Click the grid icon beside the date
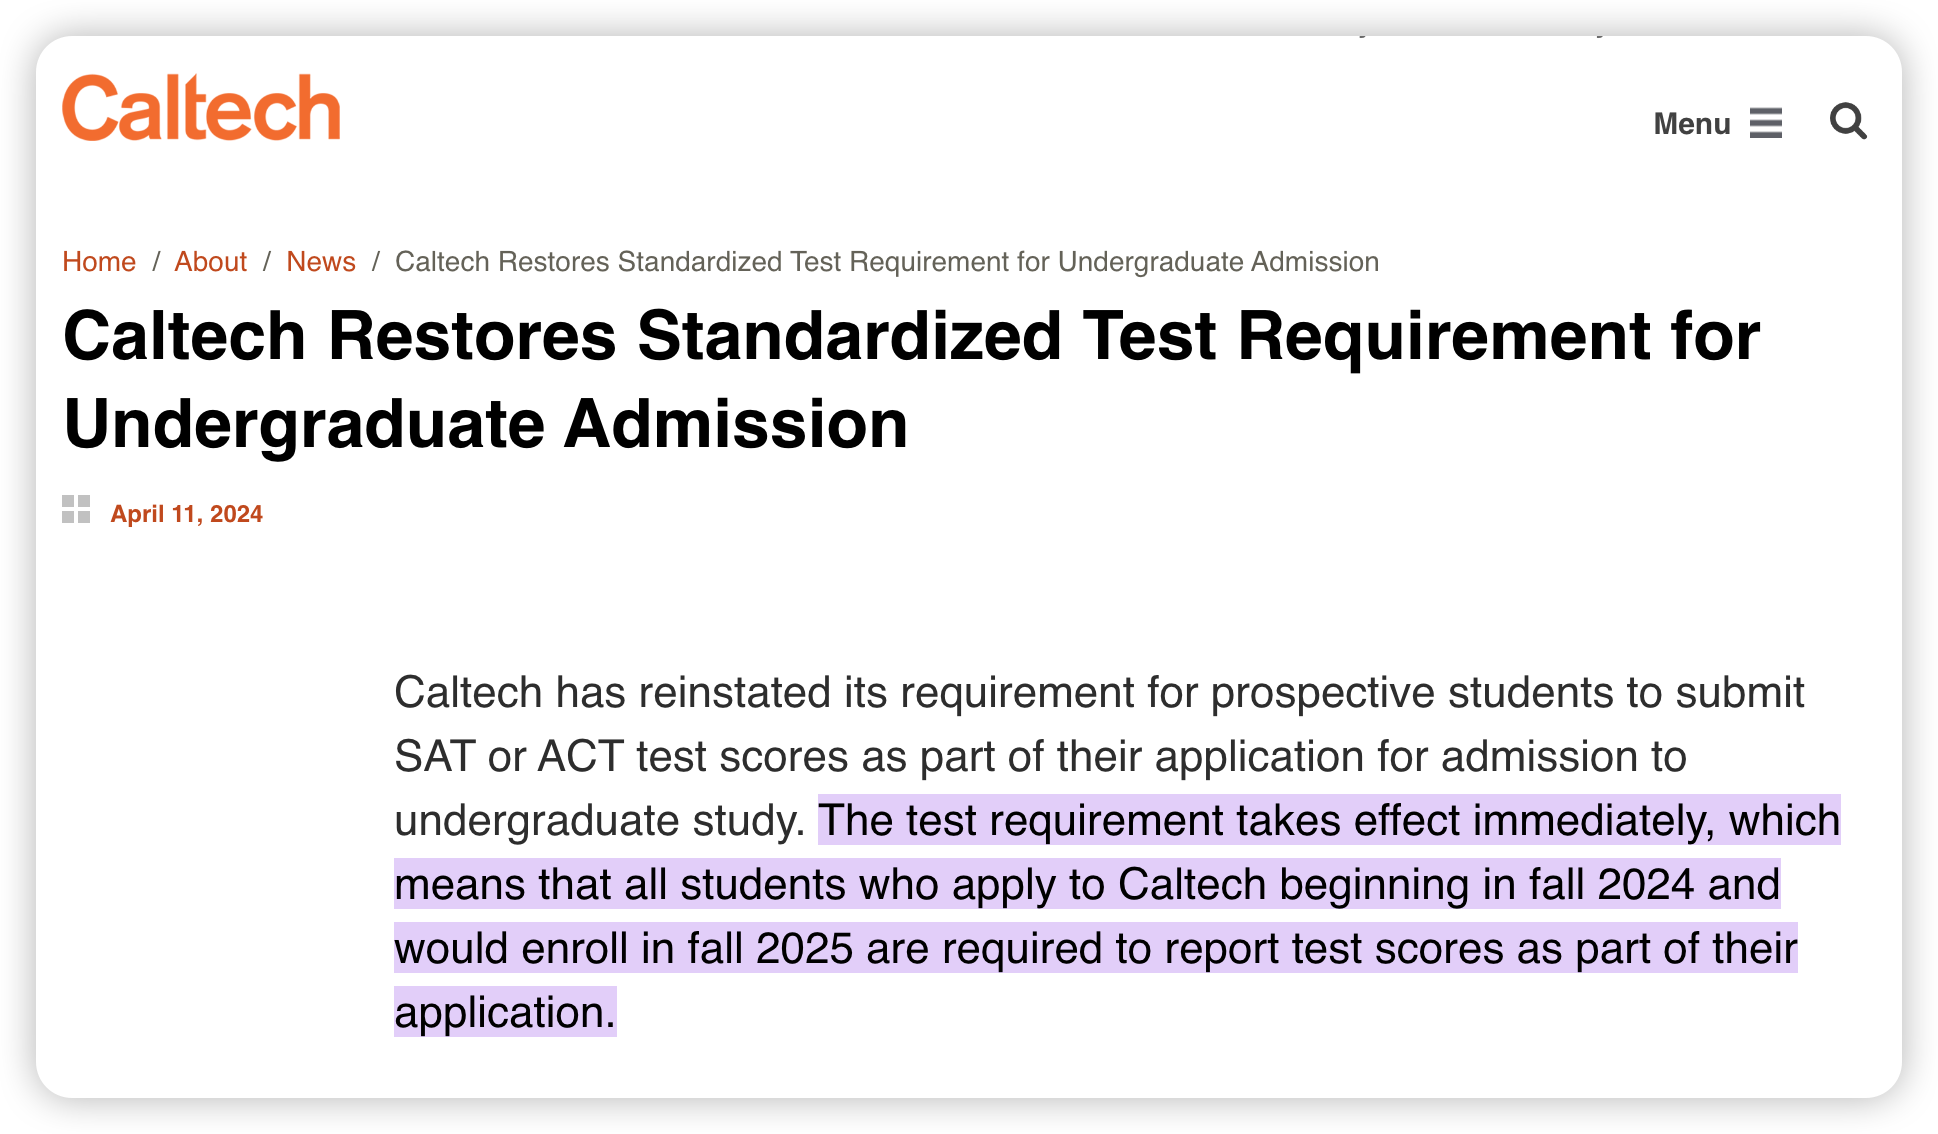 [x=76, y=509]
